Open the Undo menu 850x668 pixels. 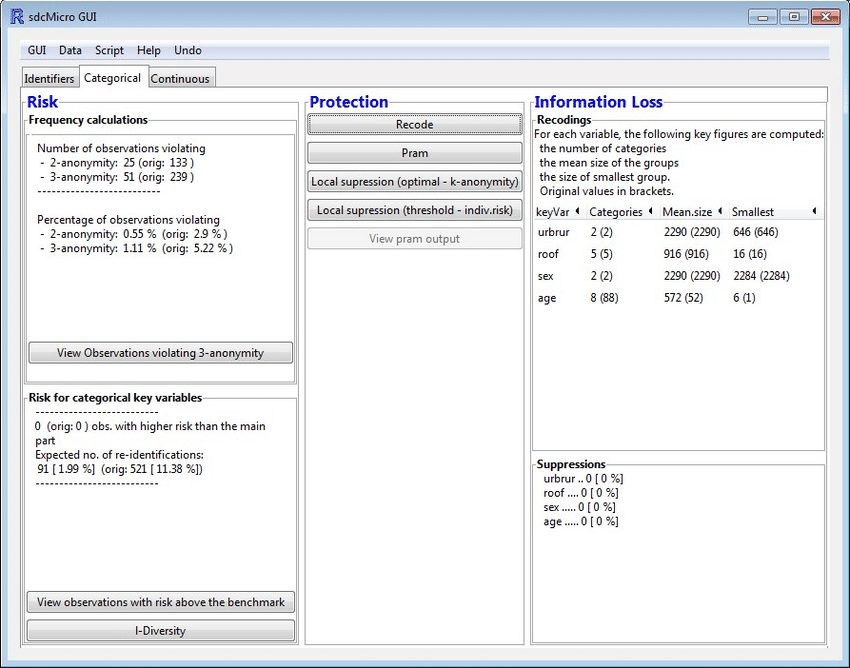pos(187,50)
